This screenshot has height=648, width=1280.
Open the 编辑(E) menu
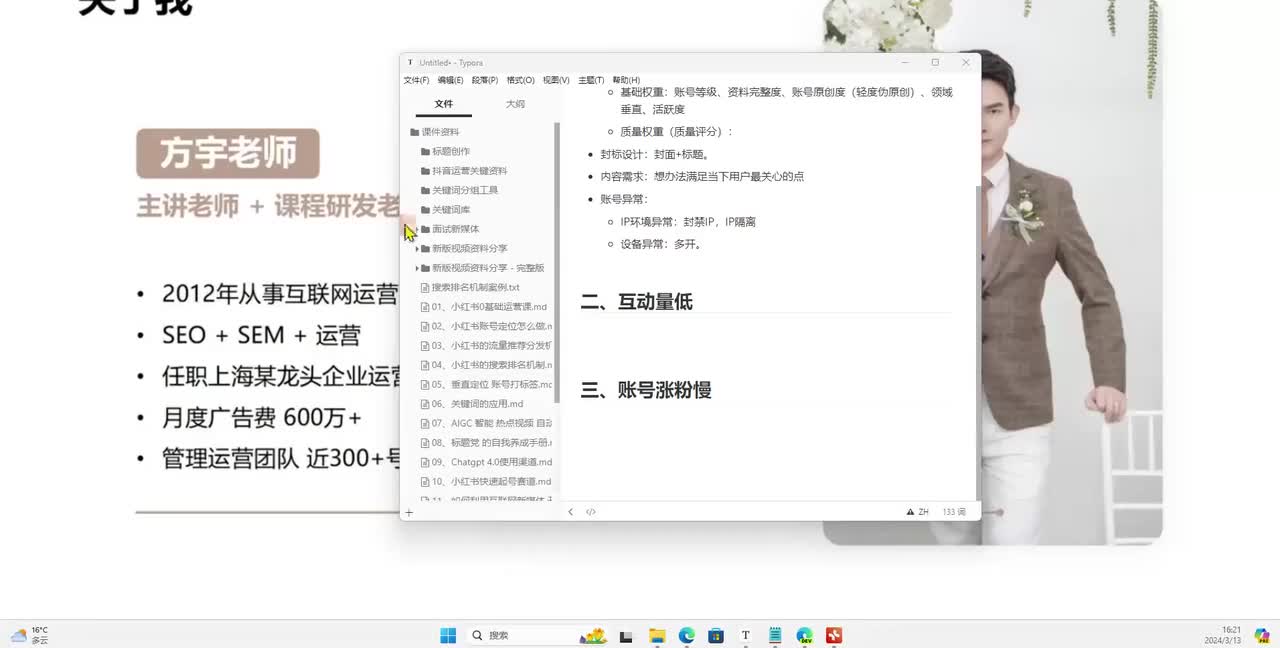click(x=450, y=80)
